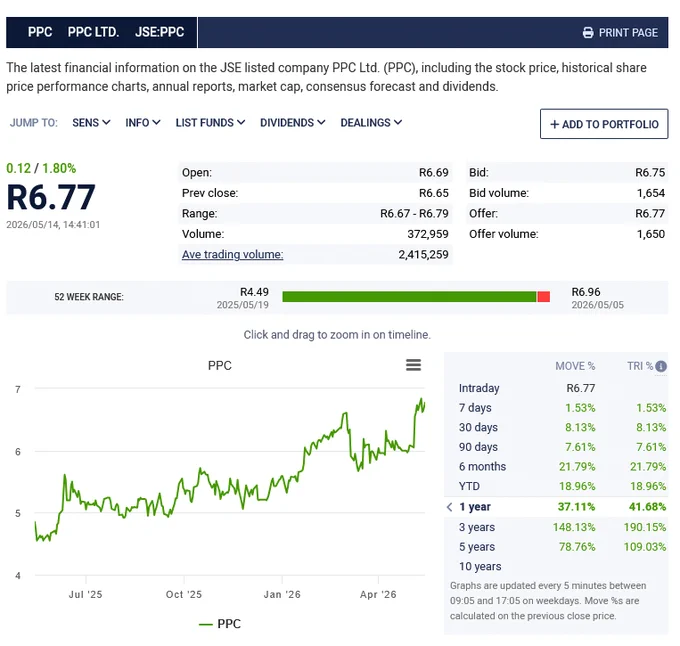Select the 5 years period row
This screenshot has width=680, height=646.
click(x=556, y=547)
